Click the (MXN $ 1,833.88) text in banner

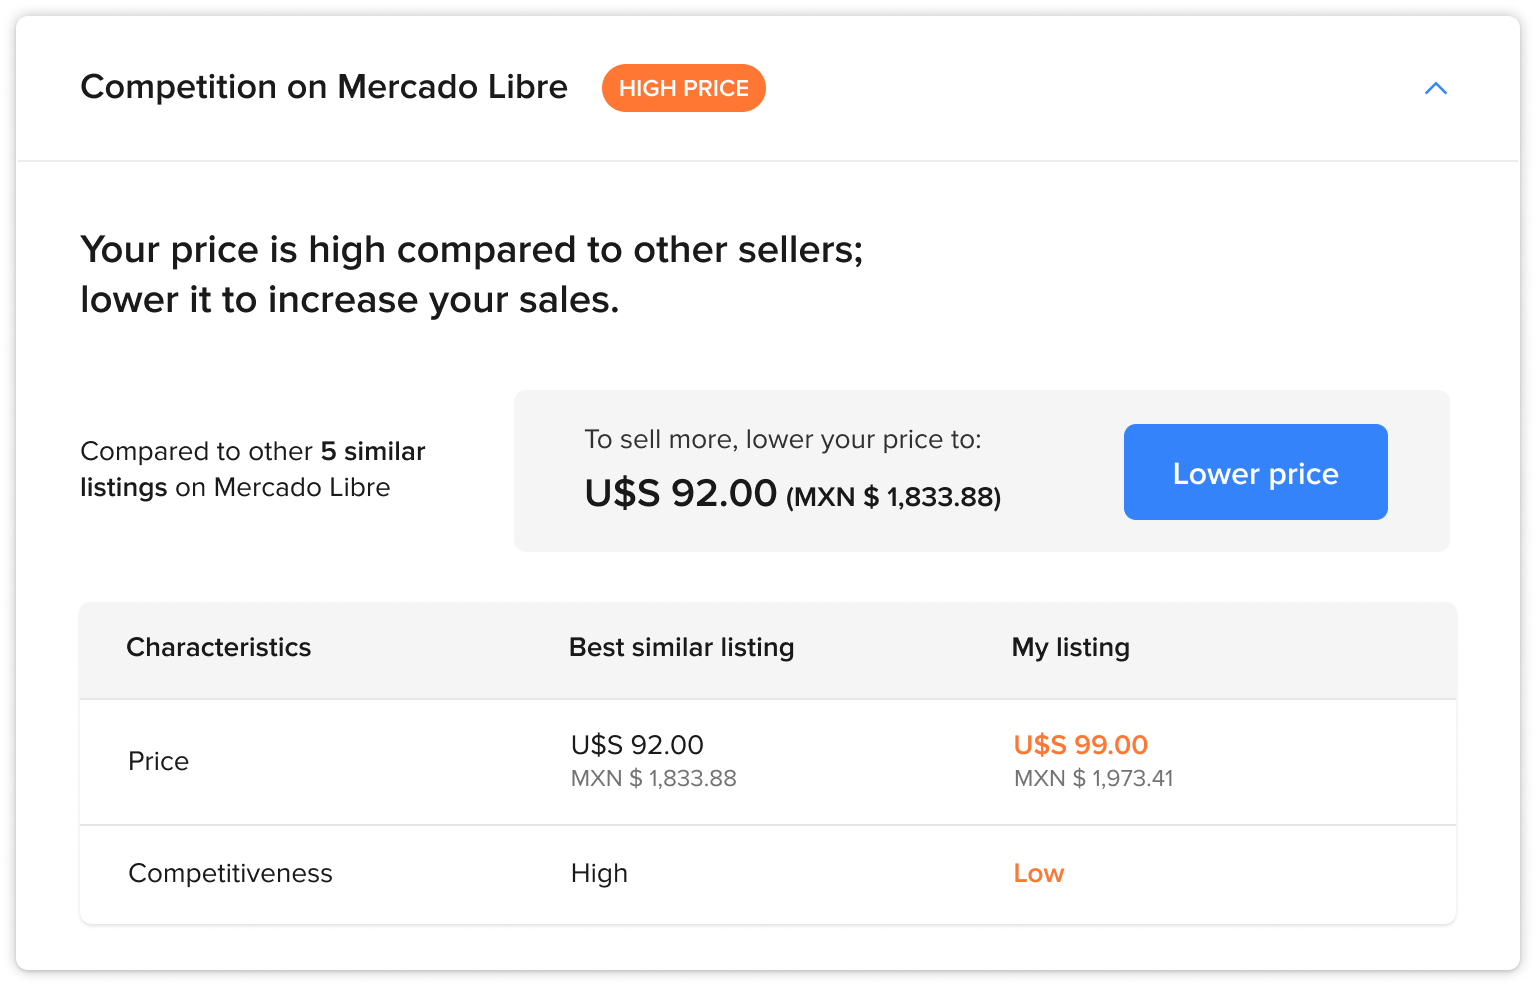tap(894, 497)
